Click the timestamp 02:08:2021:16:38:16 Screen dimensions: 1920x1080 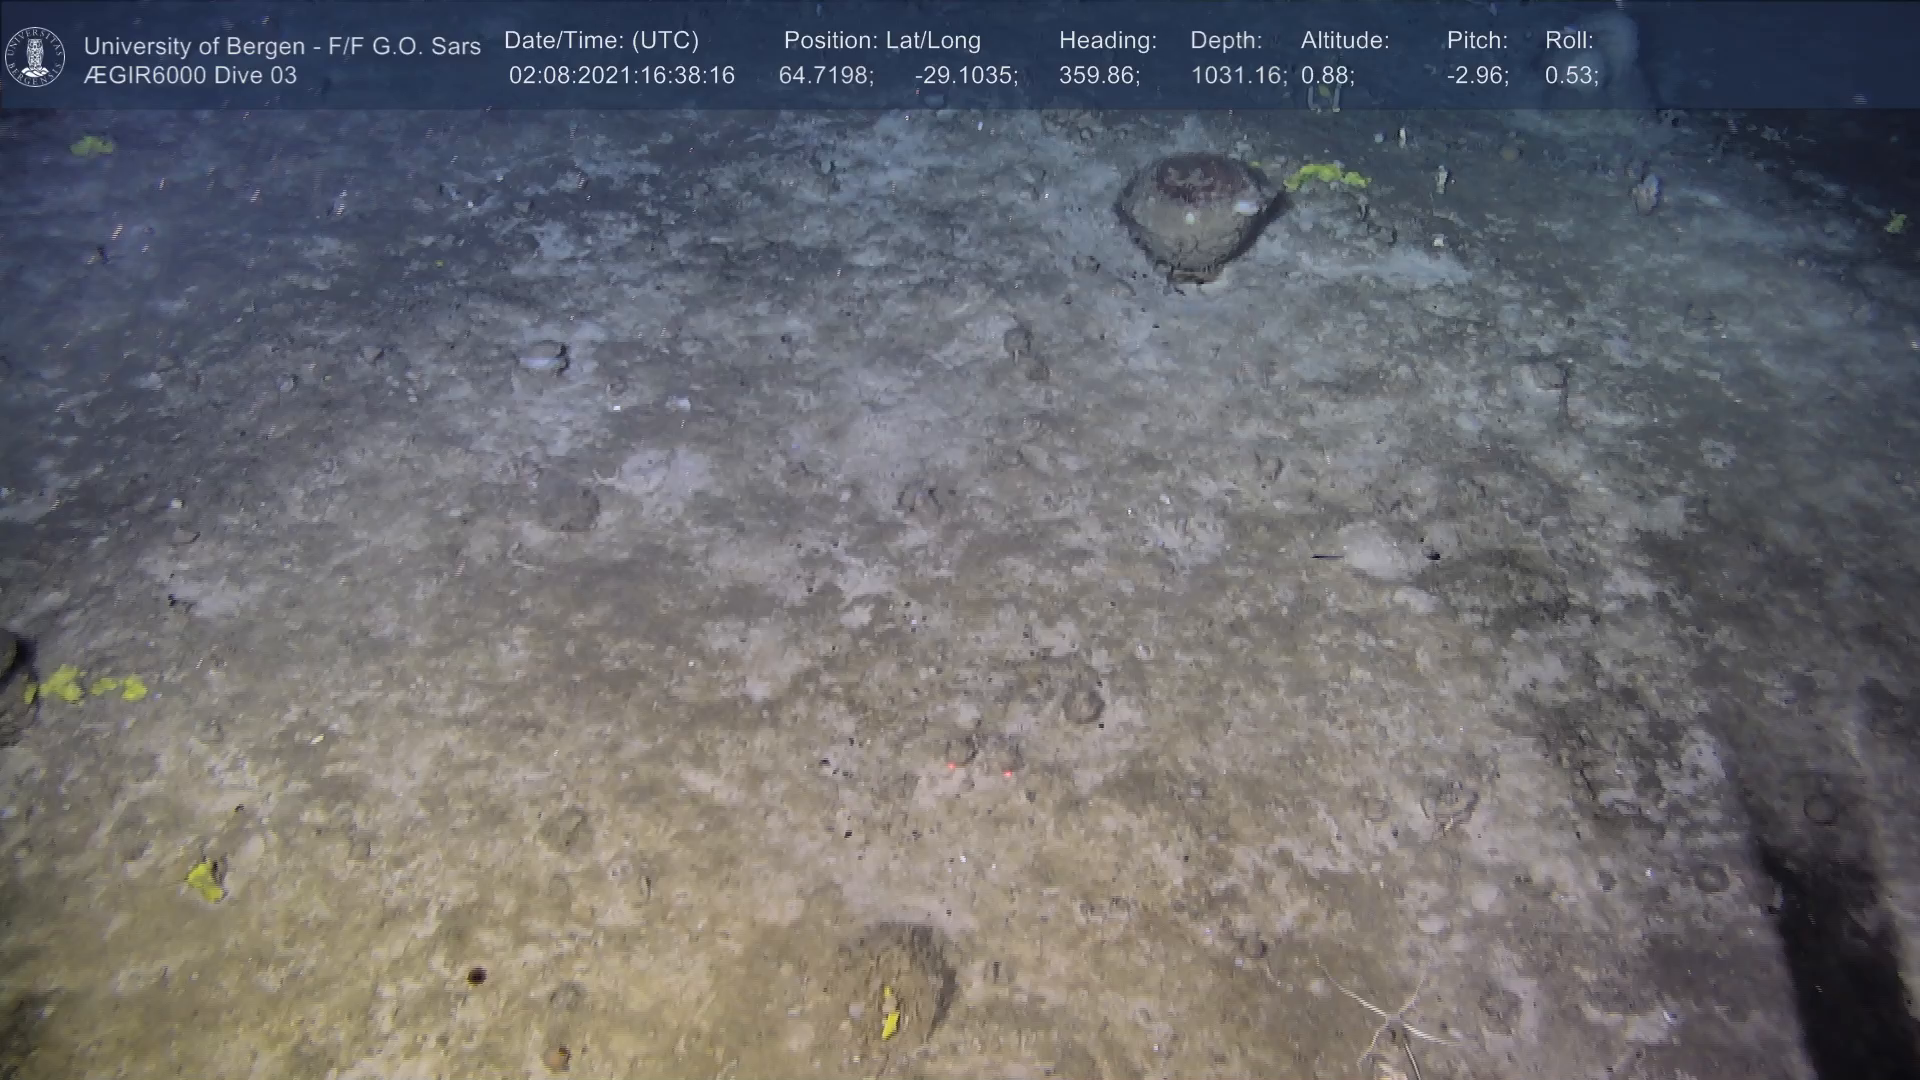tap(621, 76)
